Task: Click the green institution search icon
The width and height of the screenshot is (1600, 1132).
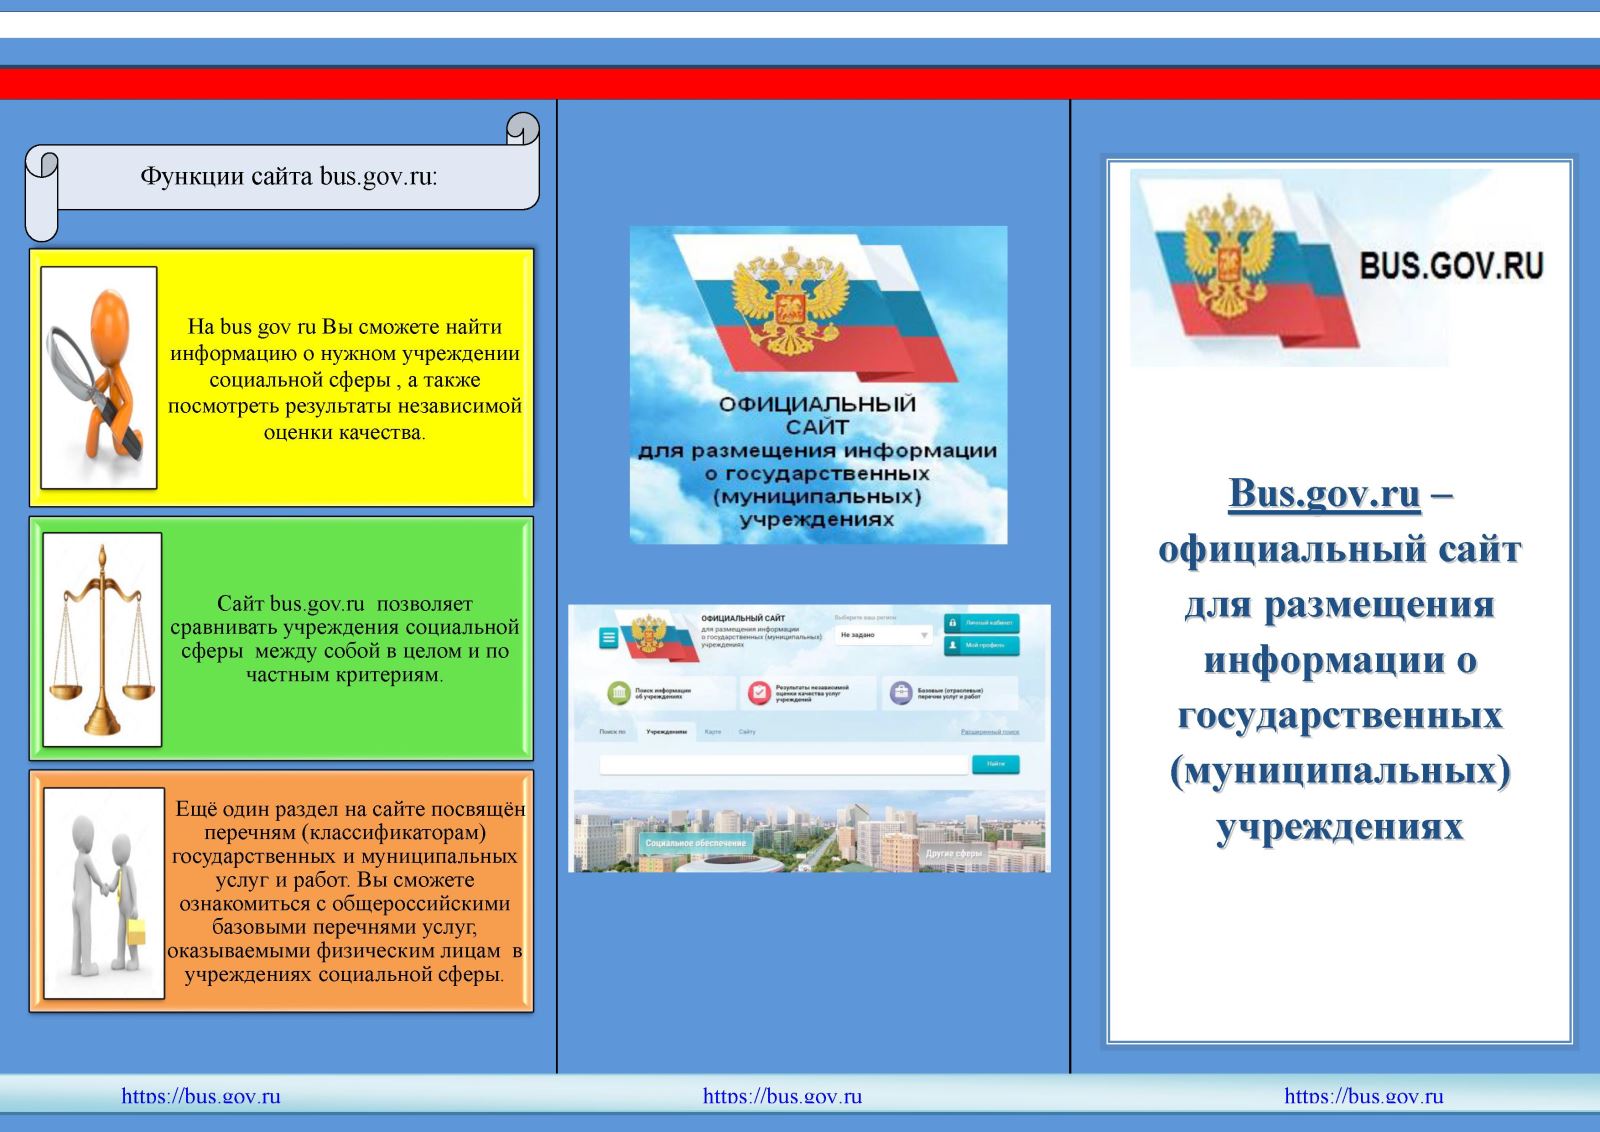Action: coord(619,692)
